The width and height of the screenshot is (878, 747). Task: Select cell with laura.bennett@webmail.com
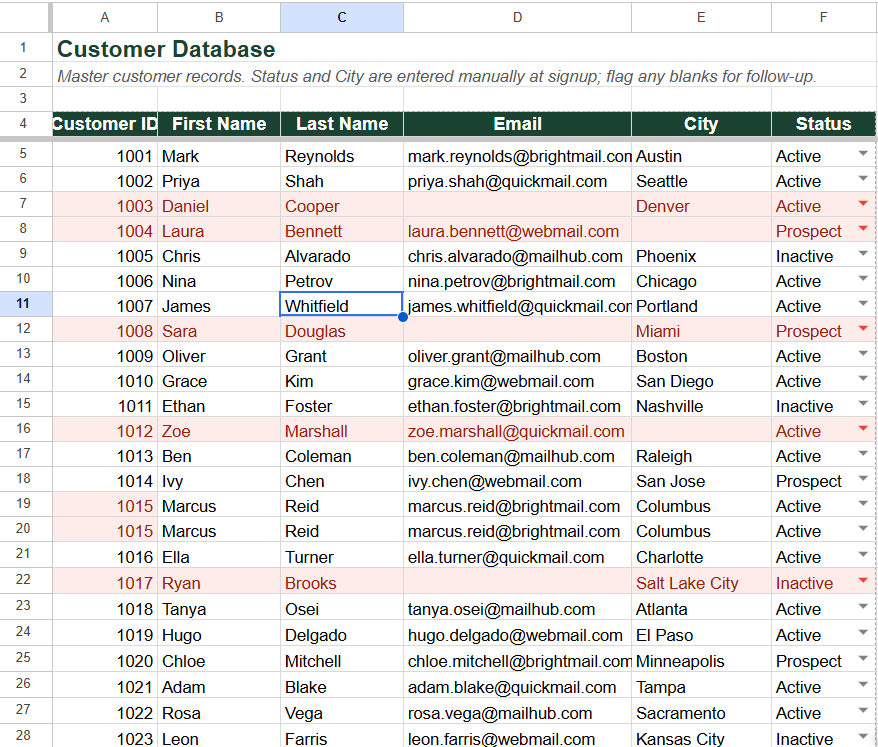[x=517, y=231]
